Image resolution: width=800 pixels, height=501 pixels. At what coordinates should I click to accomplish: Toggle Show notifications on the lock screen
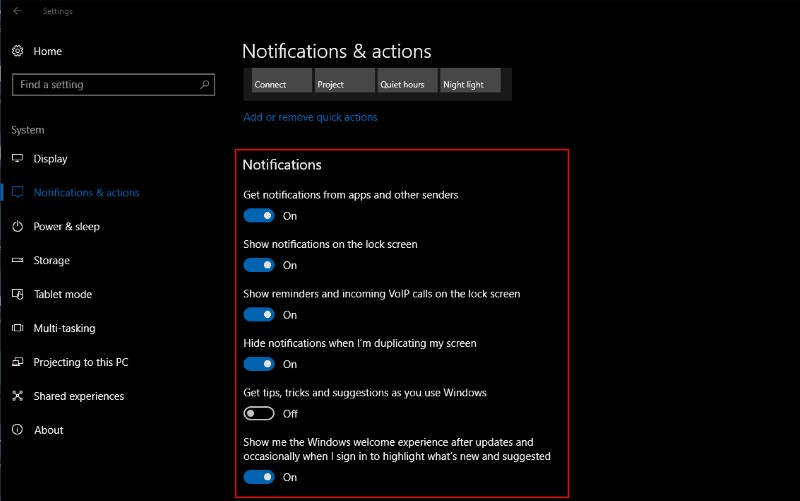coord(259,265)
